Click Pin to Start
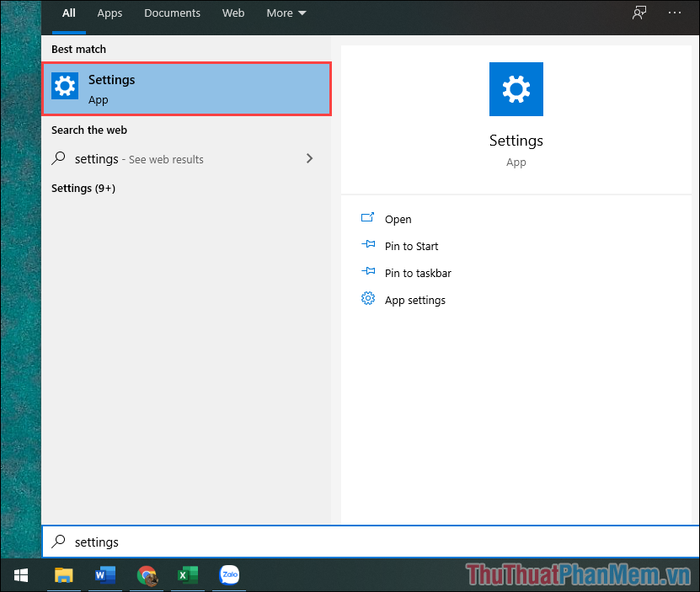 click(412, 246)
